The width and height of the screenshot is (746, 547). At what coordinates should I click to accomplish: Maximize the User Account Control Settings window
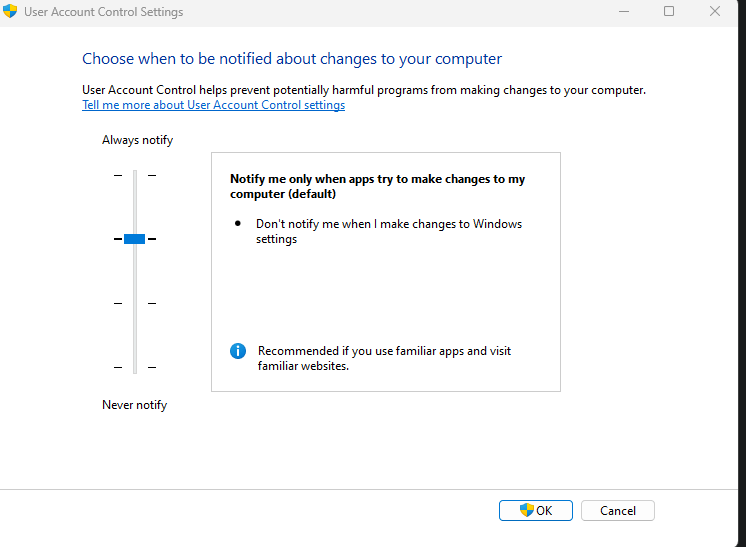tap(669, 11)
